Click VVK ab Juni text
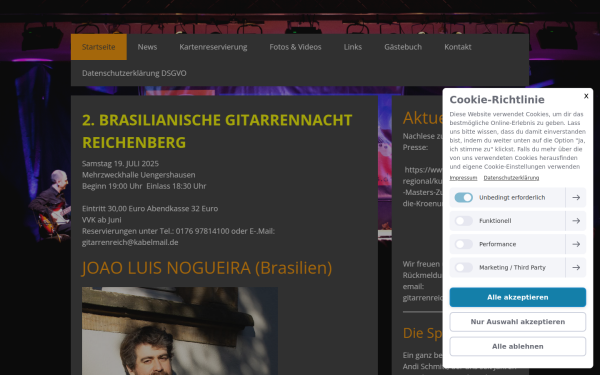 [x=101, y=220]
